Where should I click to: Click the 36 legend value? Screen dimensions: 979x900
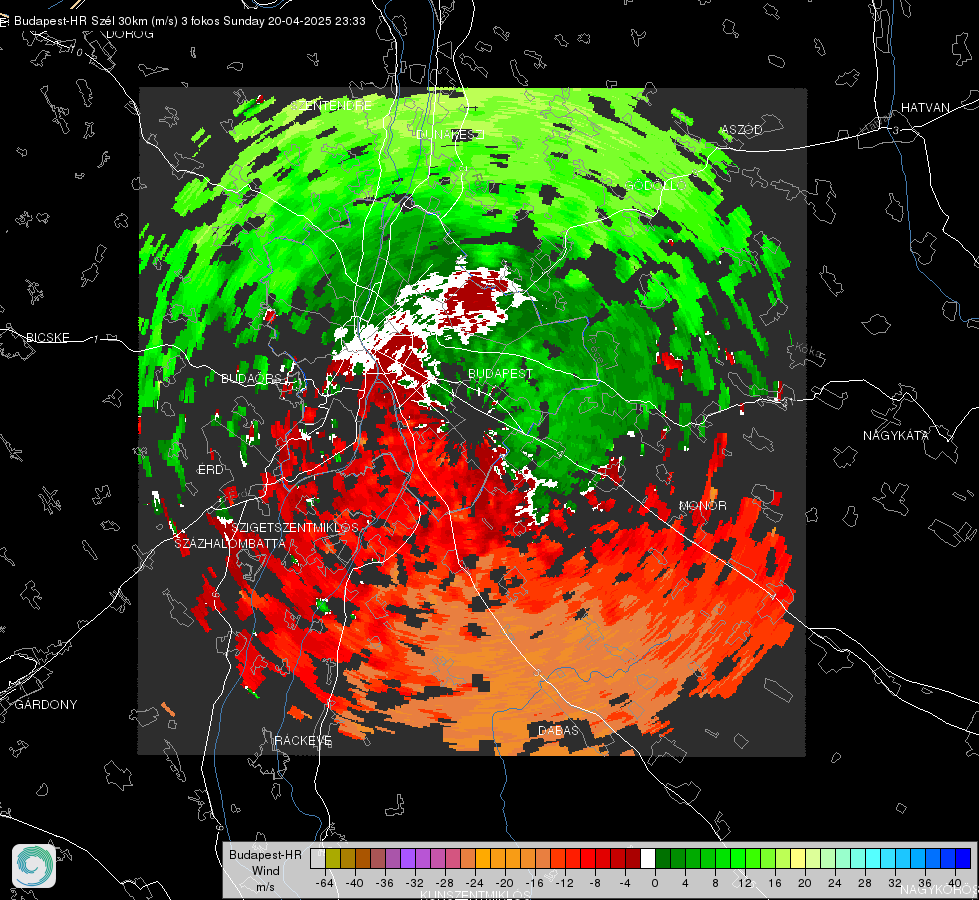pyautogui.click(x=925, y=883)
